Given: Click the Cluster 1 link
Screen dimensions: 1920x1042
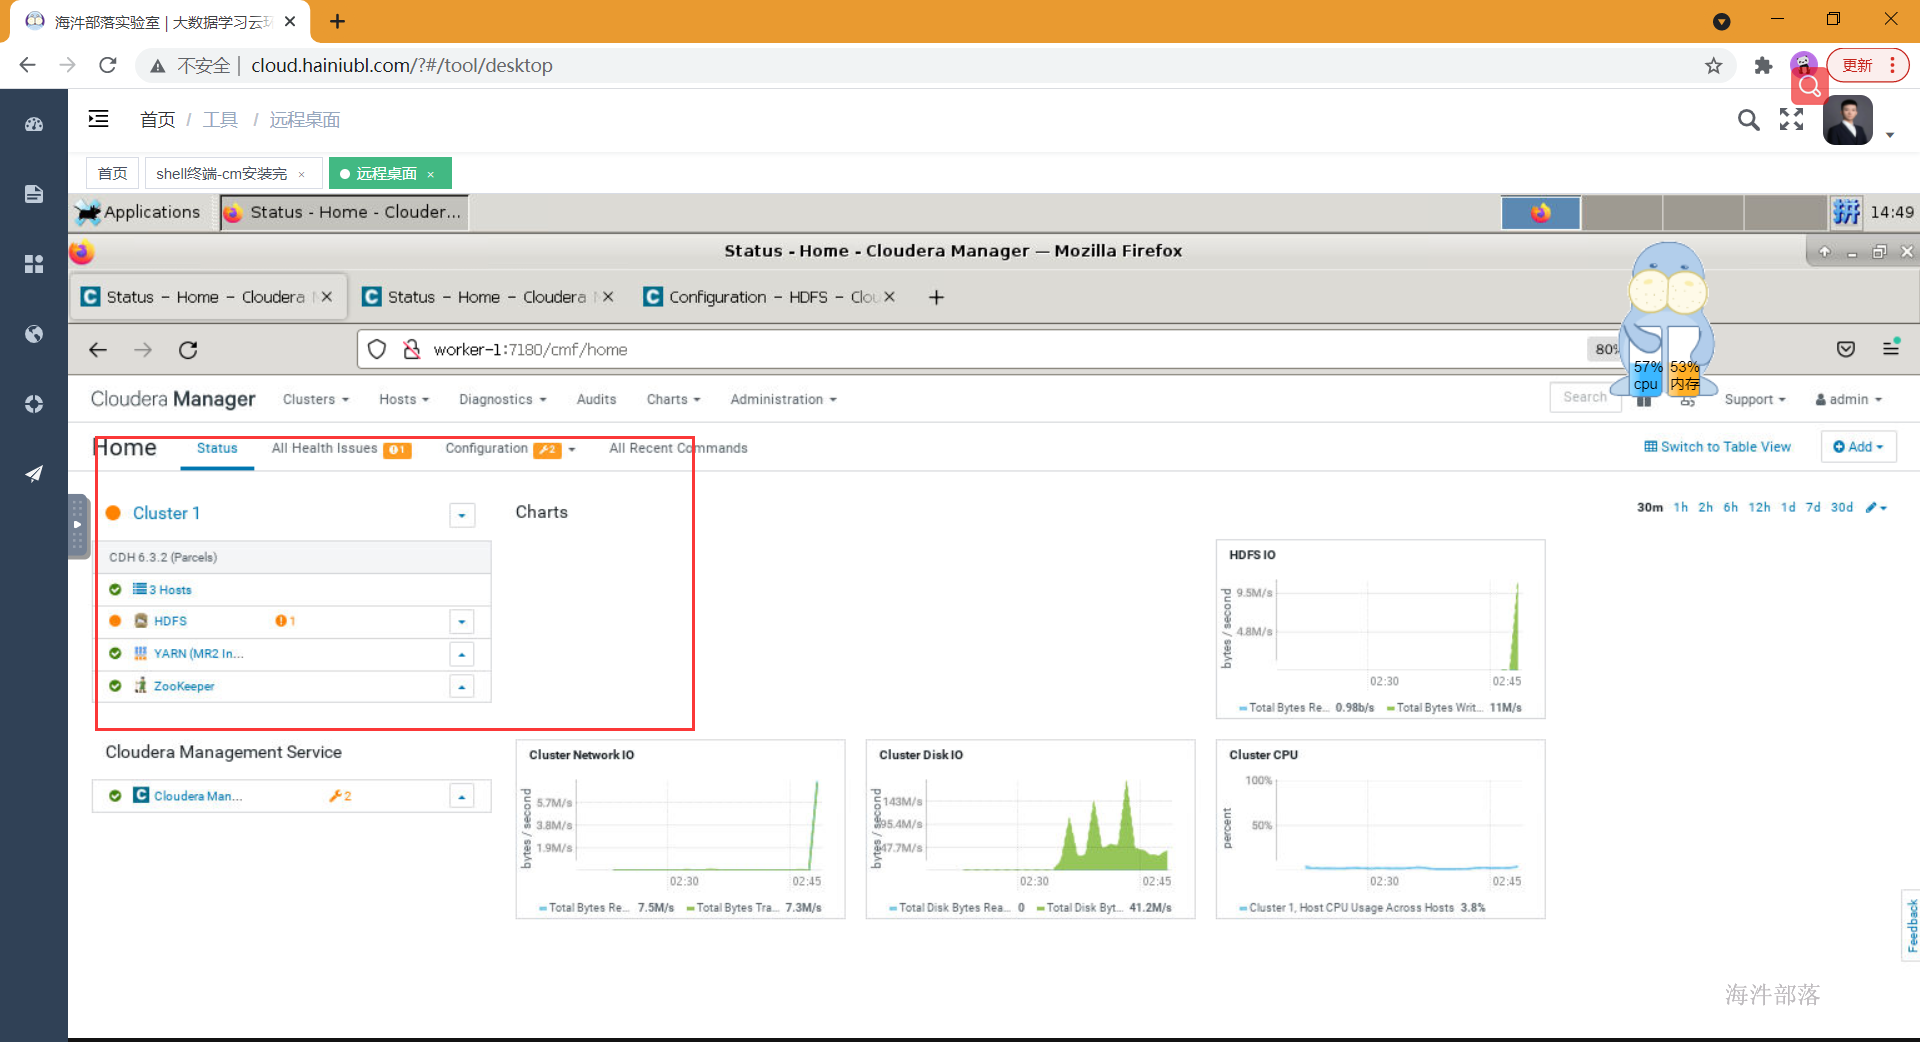Looking at the screenshot, I should (x=166, y=513).
